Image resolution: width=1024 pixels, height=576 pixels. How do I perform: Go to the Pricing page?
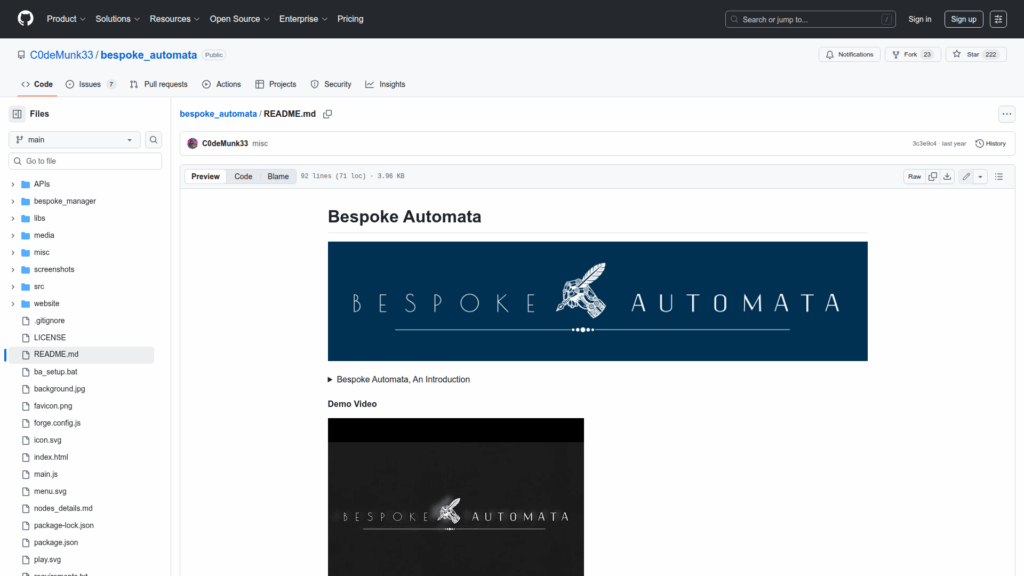[350, 19]
